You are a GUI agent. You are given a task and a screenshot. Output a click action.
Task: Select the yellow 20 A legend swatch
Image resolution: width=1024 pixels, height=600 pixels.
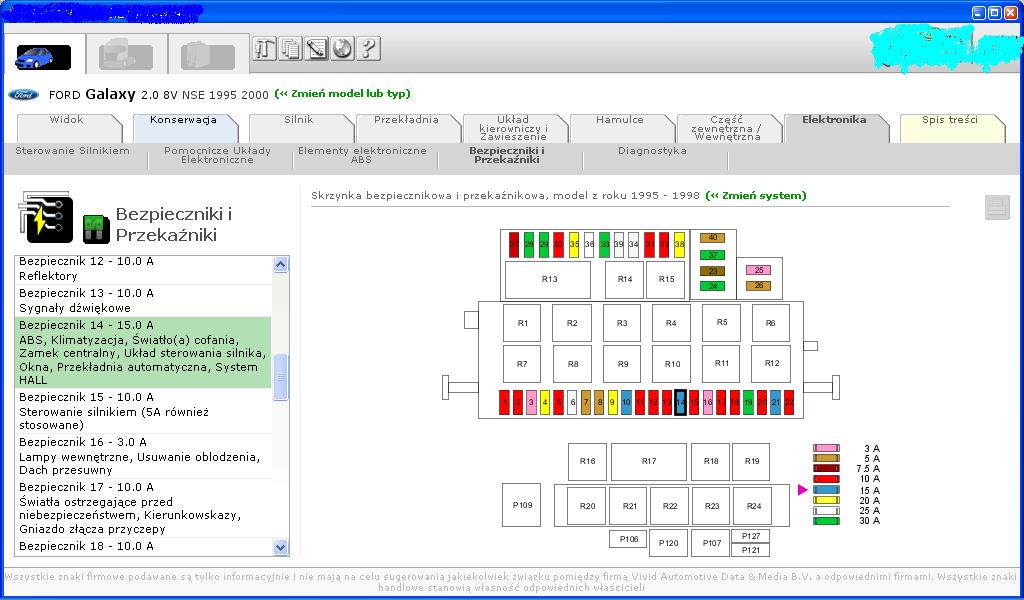(x=826, y=500)
